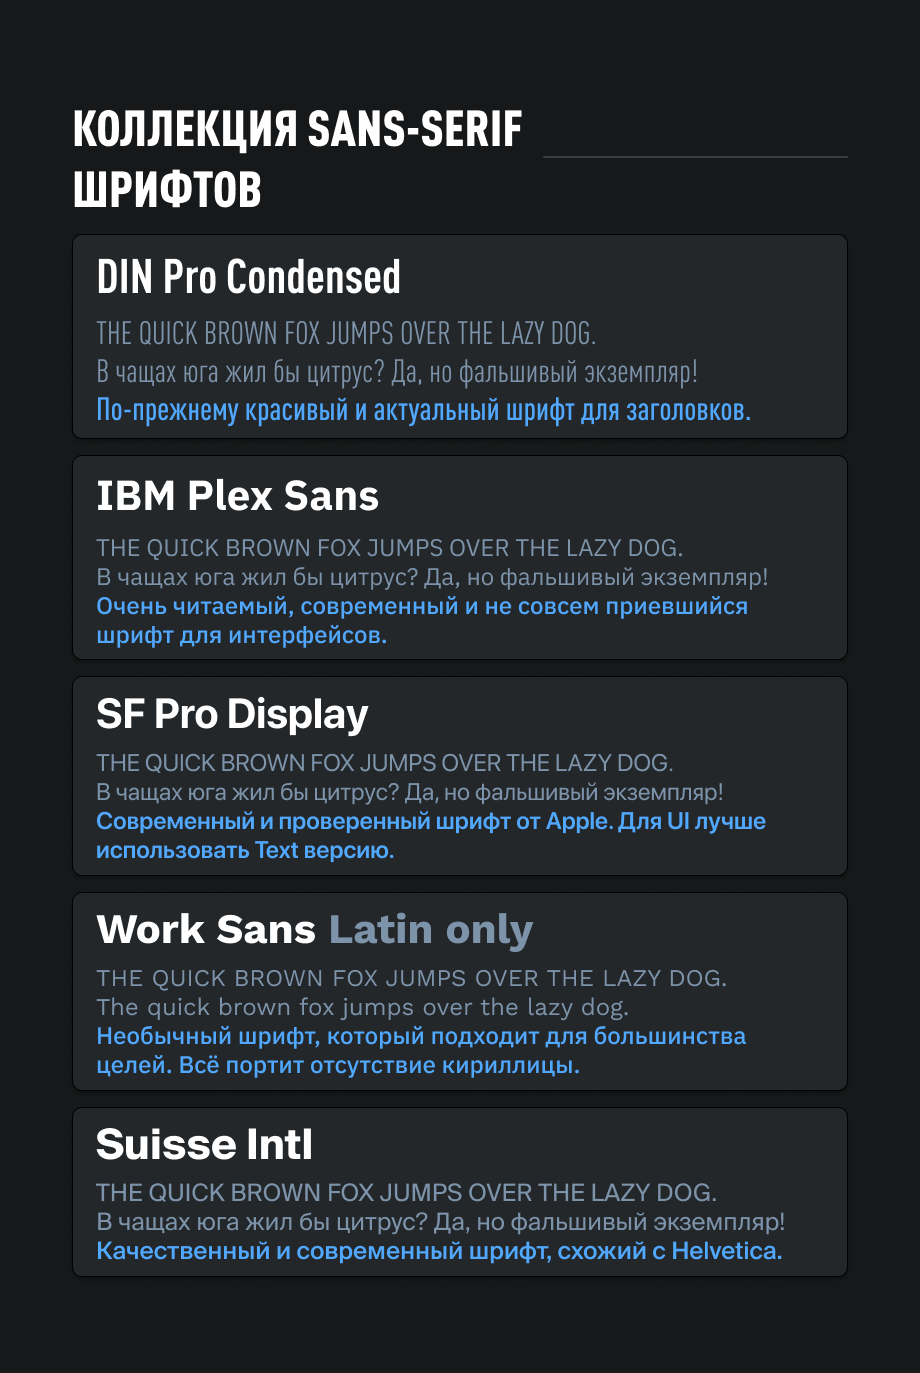Viewport: 920px width, 1373px height.
Task: Click the Russian pangram in IBM Plex Sans card
Action: pos(432,577)
